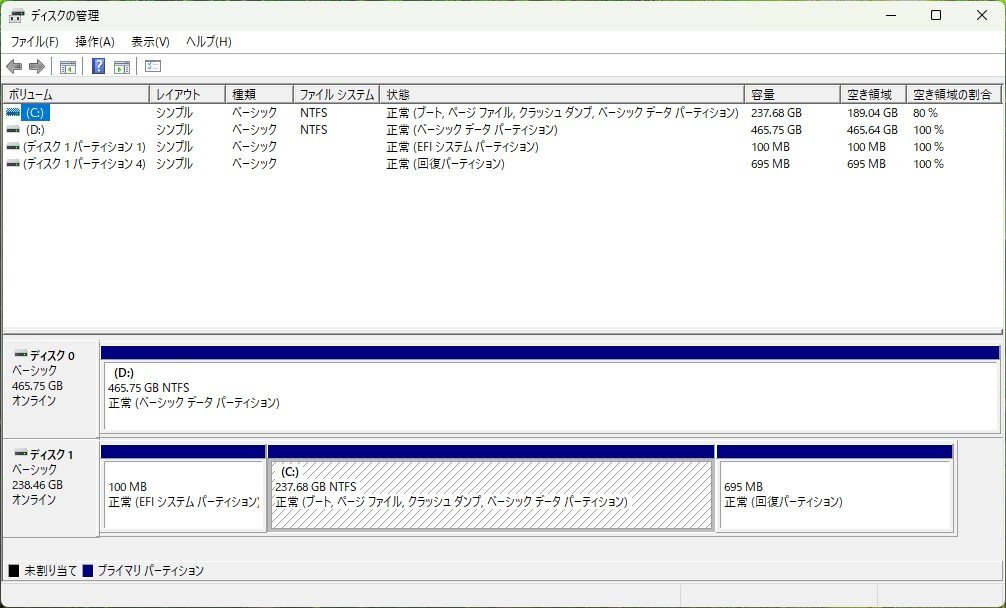Click the checklist icon at the toolbar's right end
The width and height of the screenshot is (1006, 608).
pyautogui.click(x=152, y=67)
